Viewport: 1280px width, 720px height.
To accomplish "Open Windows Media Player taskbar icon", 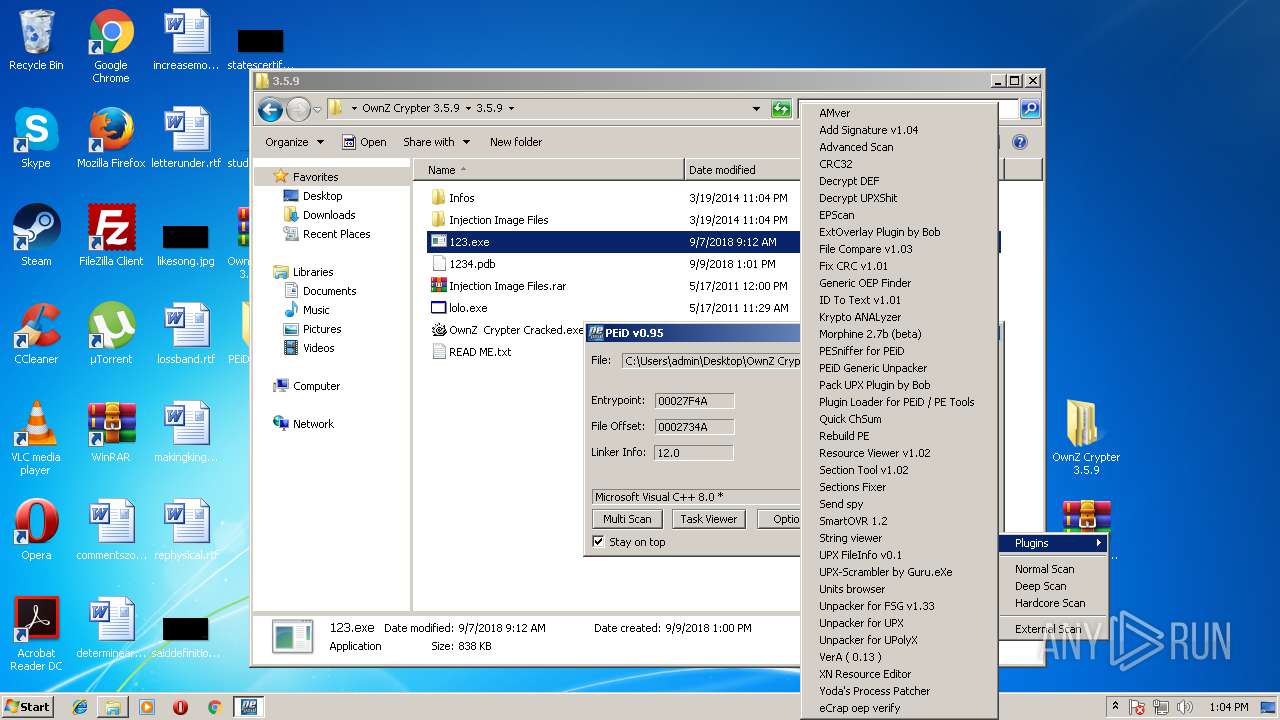I will click(x=147, y=707).
